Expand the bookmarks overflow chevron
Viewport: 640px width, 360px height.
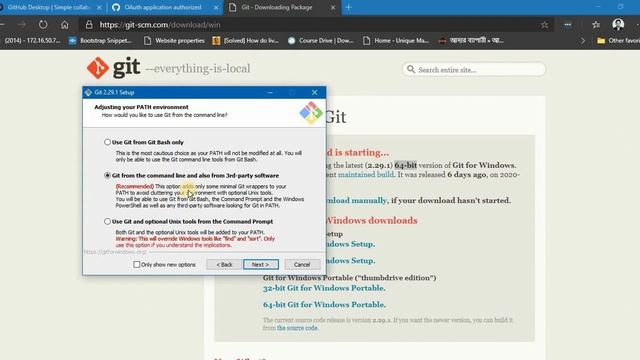tap(583, 40)
